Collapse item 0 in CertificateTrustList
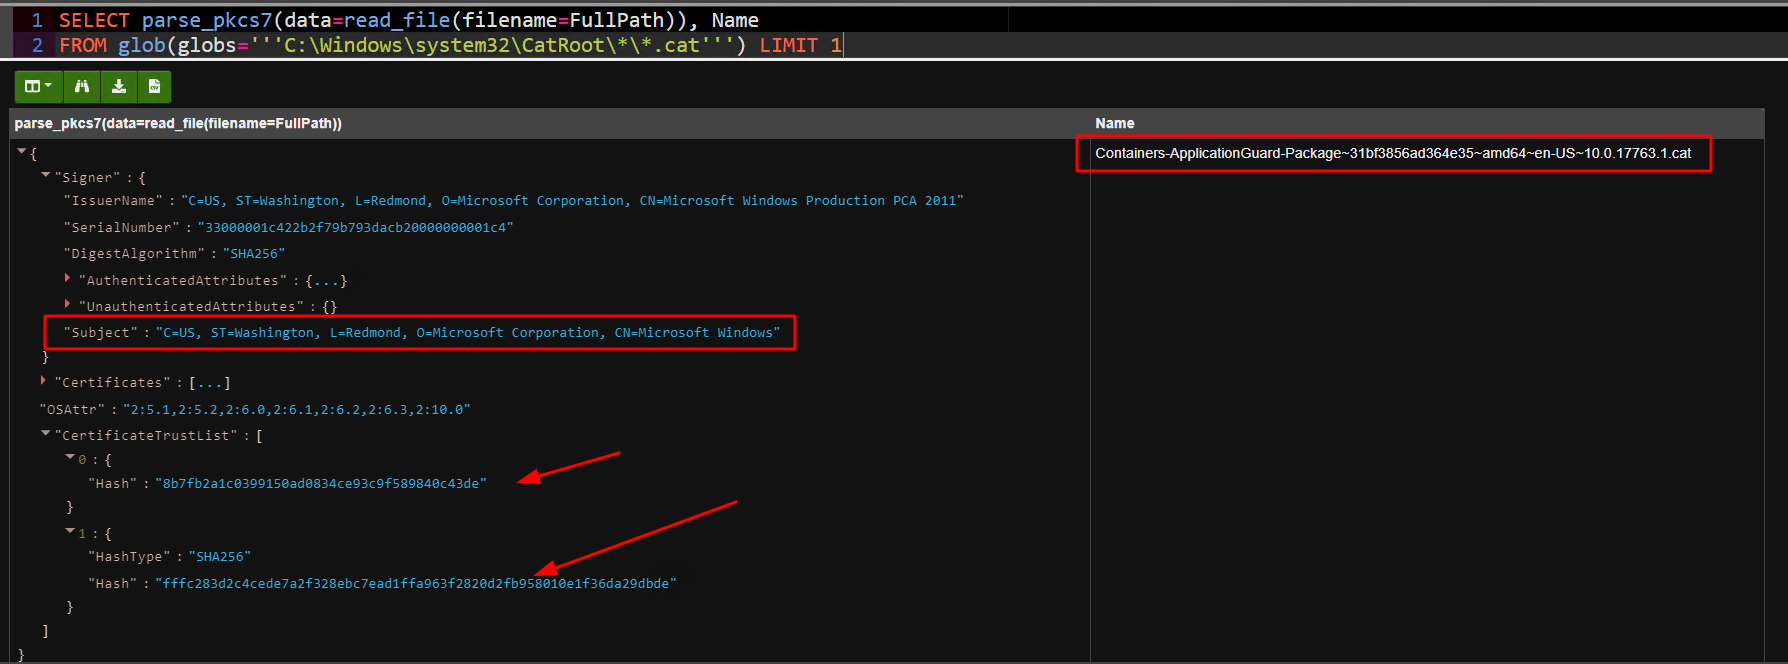This screenshot has height=664, width=1788. 70,458
